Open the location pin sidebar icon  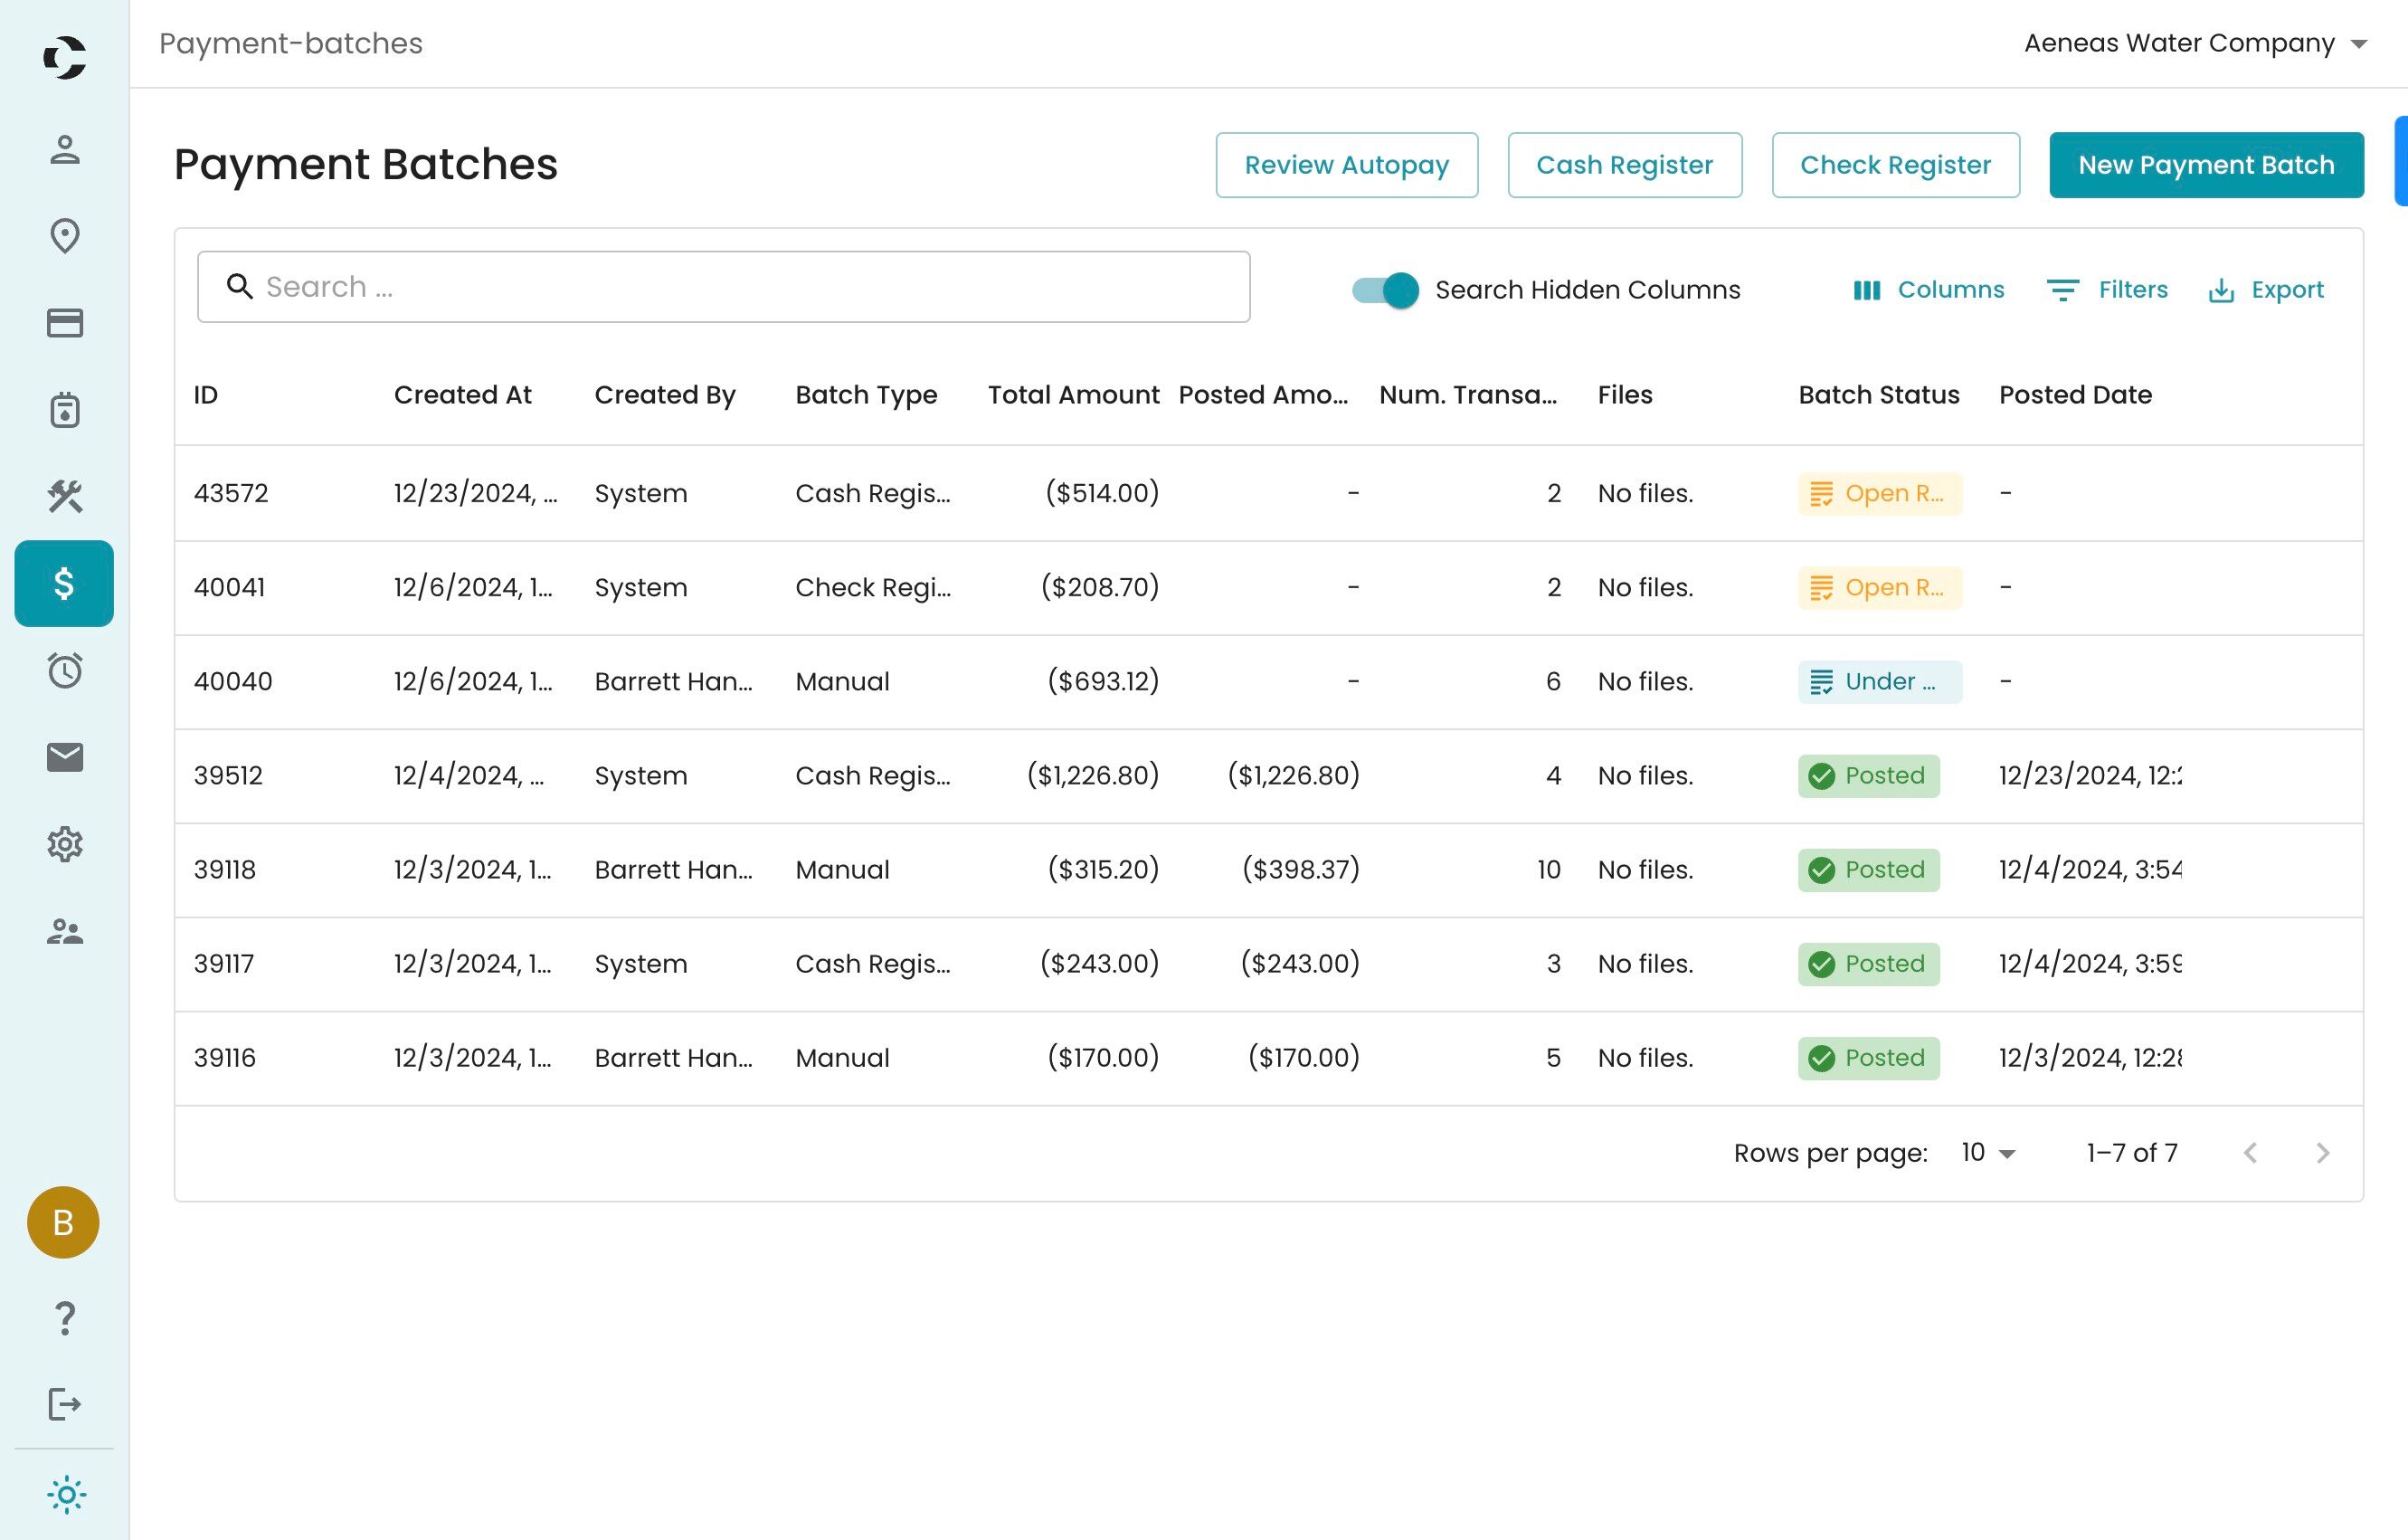[65, 236]
